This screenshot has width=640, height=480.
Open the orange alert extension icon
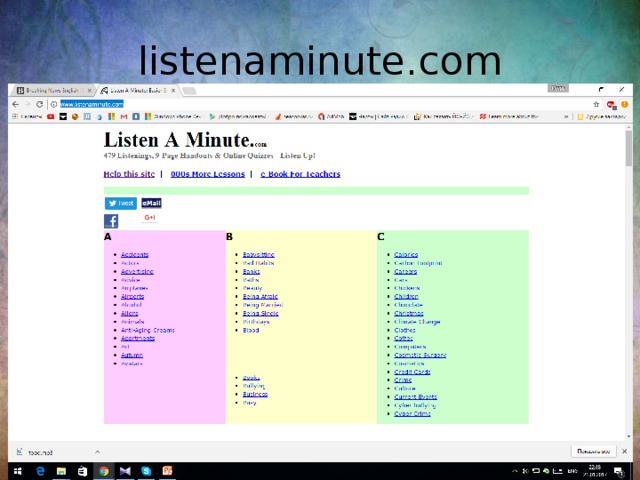point(624,104)
